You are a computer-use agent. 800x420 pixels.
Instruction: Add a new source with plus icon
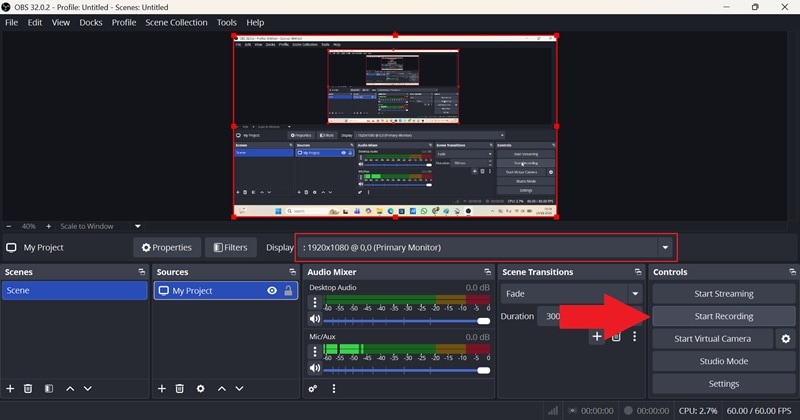click(162, 389)
